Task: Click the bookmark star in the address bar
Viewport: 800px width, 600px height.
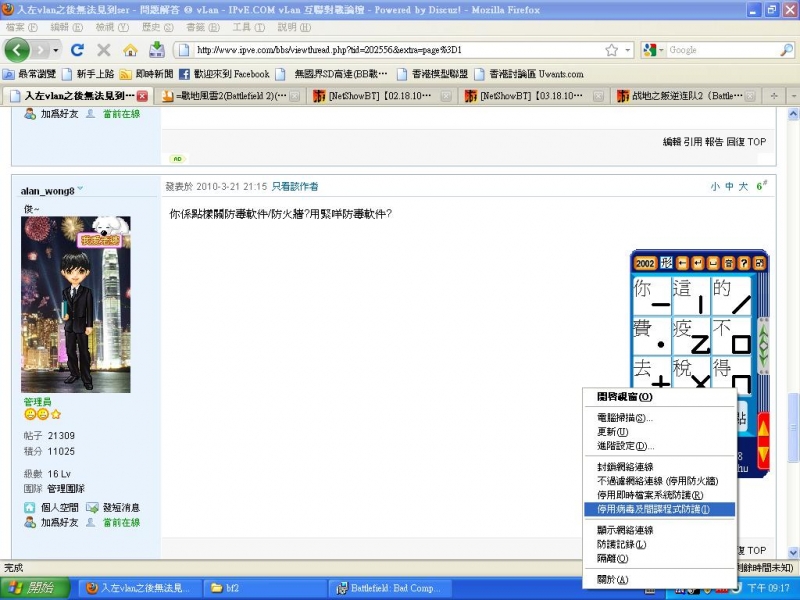Action: (x=611, y=50)
